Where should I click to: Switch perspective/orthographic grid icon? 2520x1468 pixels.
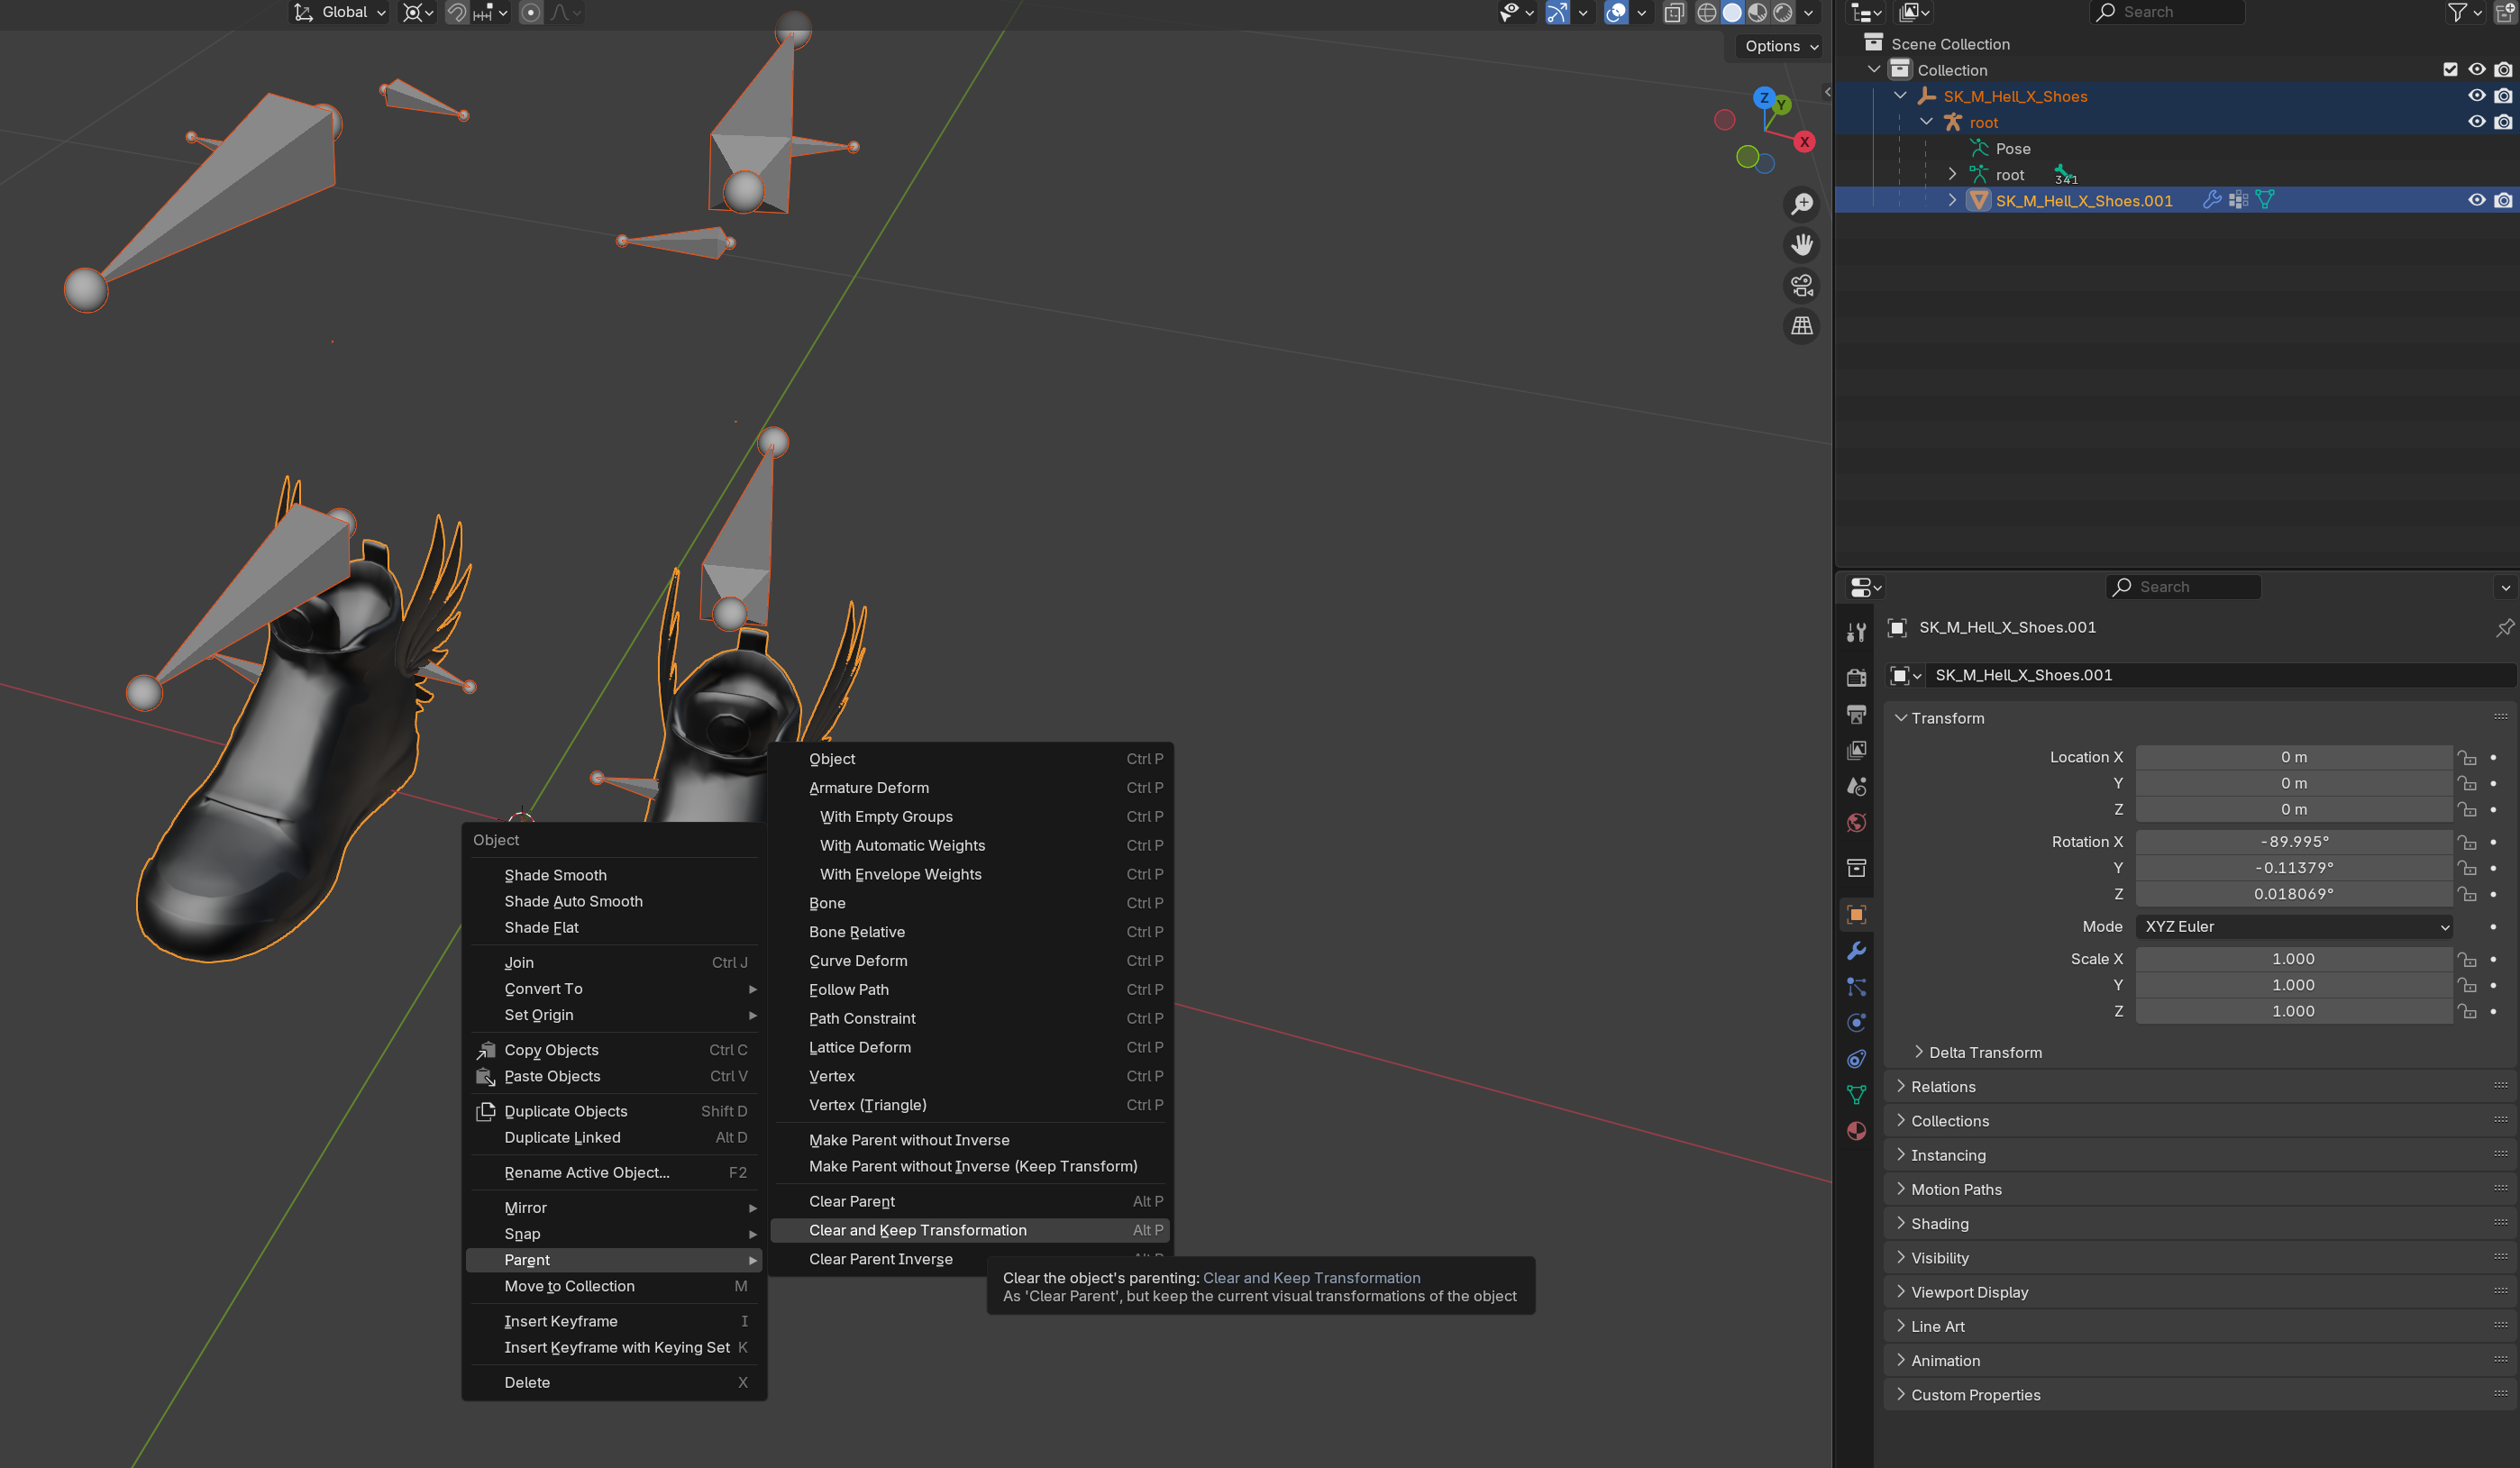point(1802,326)
